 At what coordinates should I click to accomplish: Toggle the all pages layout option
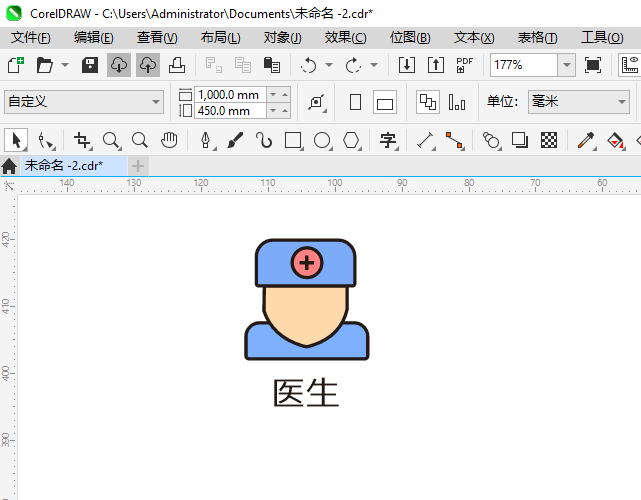pos(428,102)
